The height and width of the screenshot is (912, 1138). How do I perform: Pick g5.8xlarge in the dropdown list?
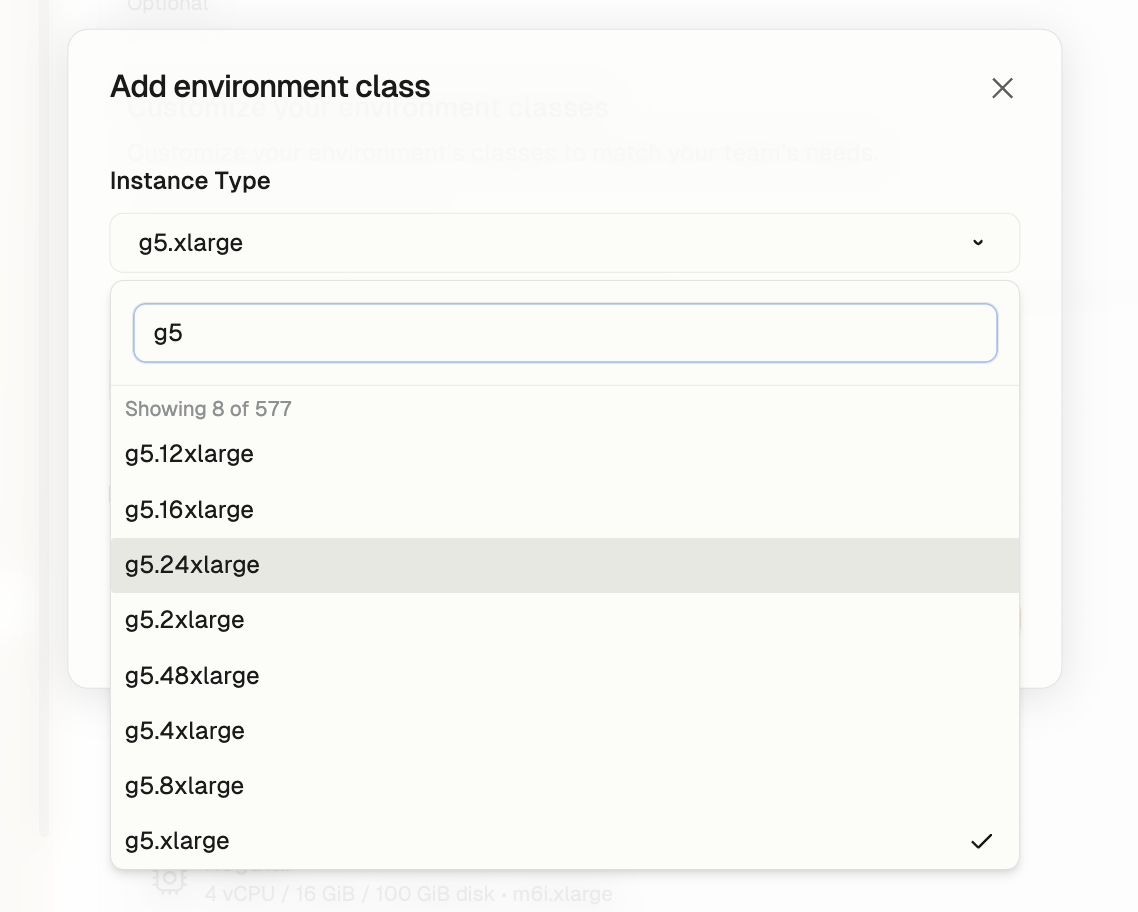point(565,786)
